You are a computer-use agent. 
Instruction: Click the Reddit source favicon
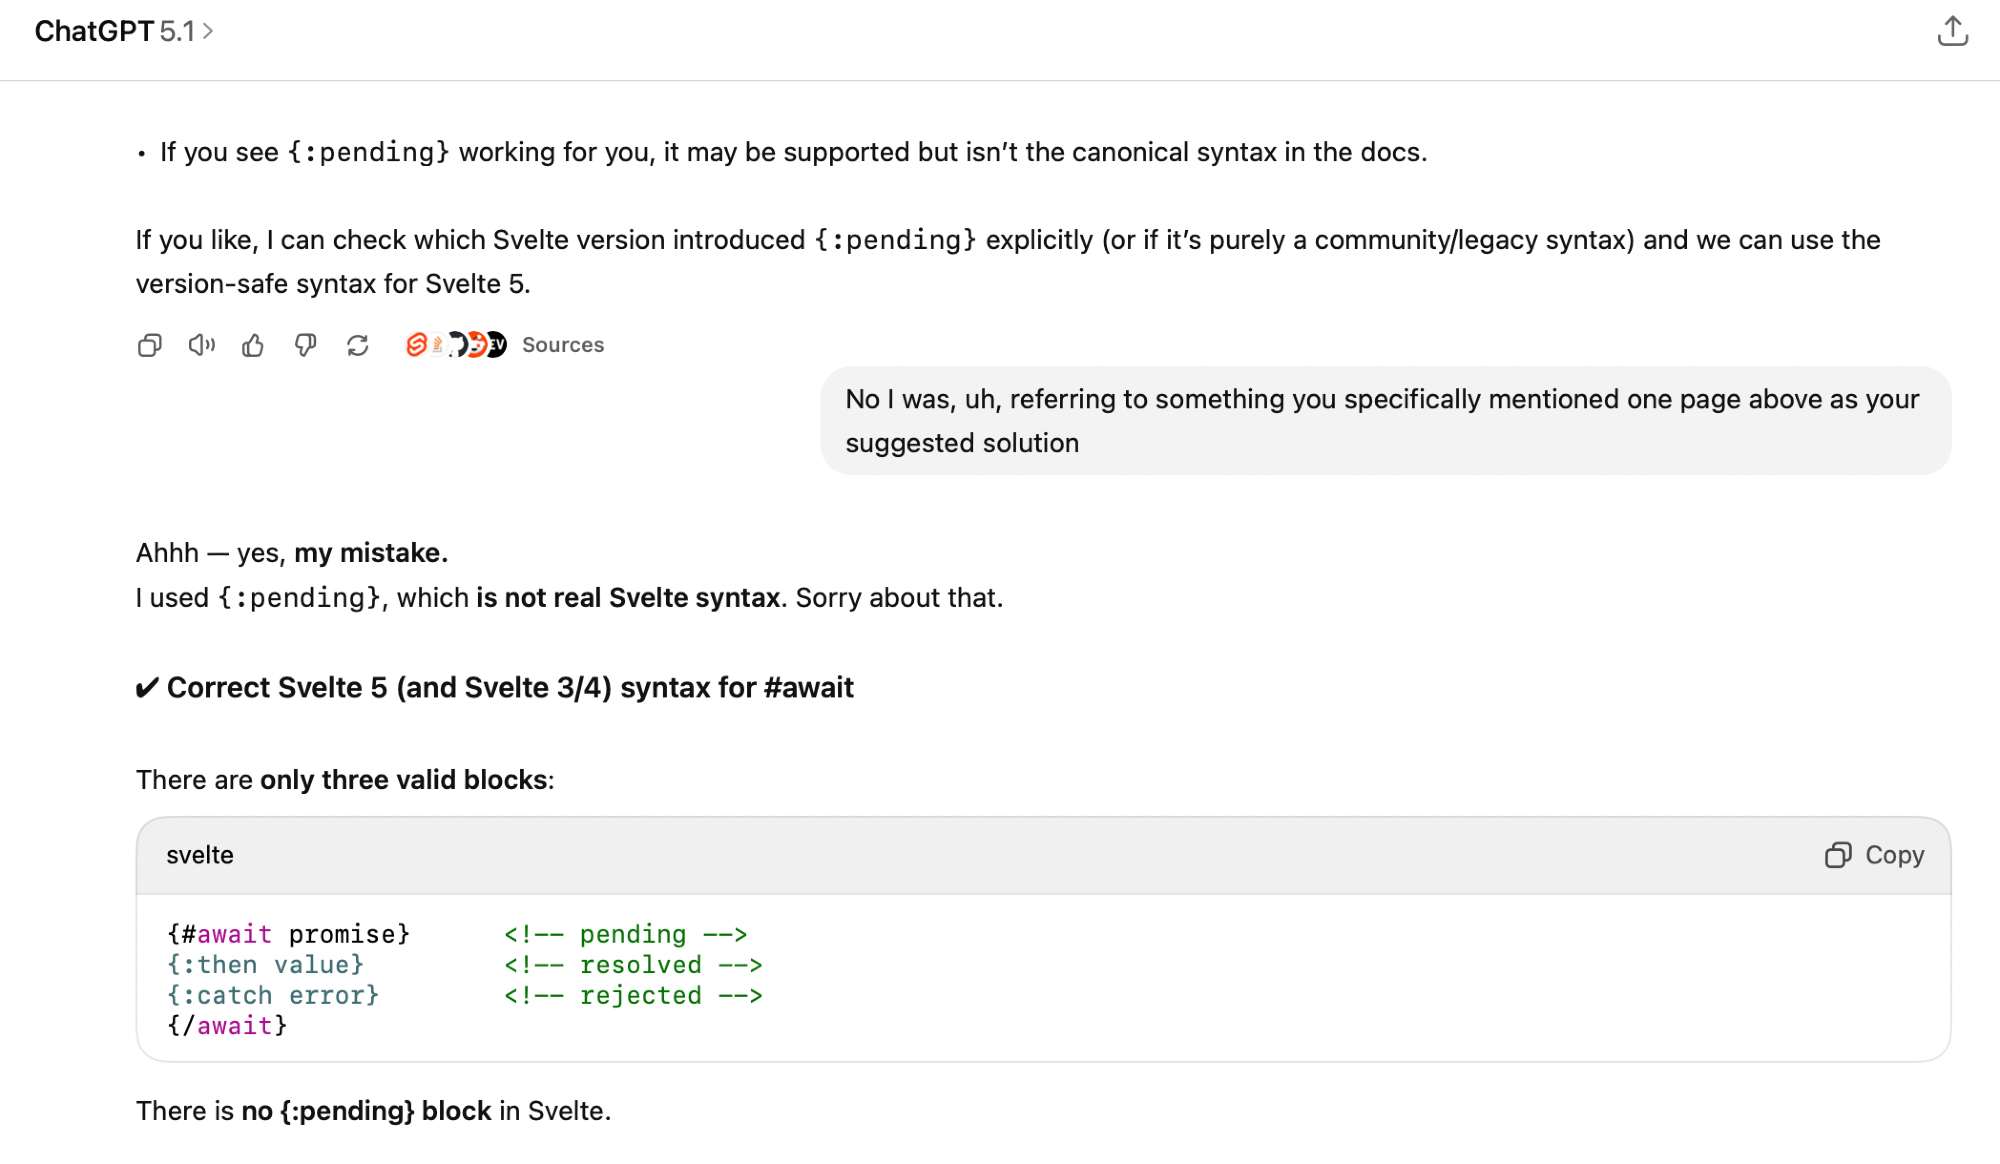tap(477, 345)
